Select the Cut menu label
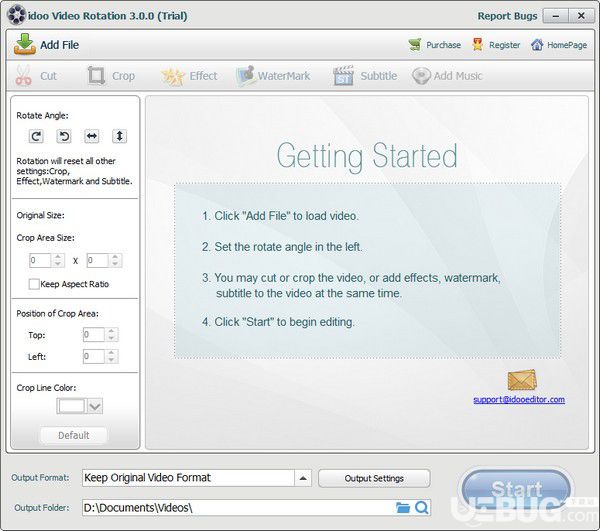The width and height of the screenshot is (600, 531). coord(48,76)
